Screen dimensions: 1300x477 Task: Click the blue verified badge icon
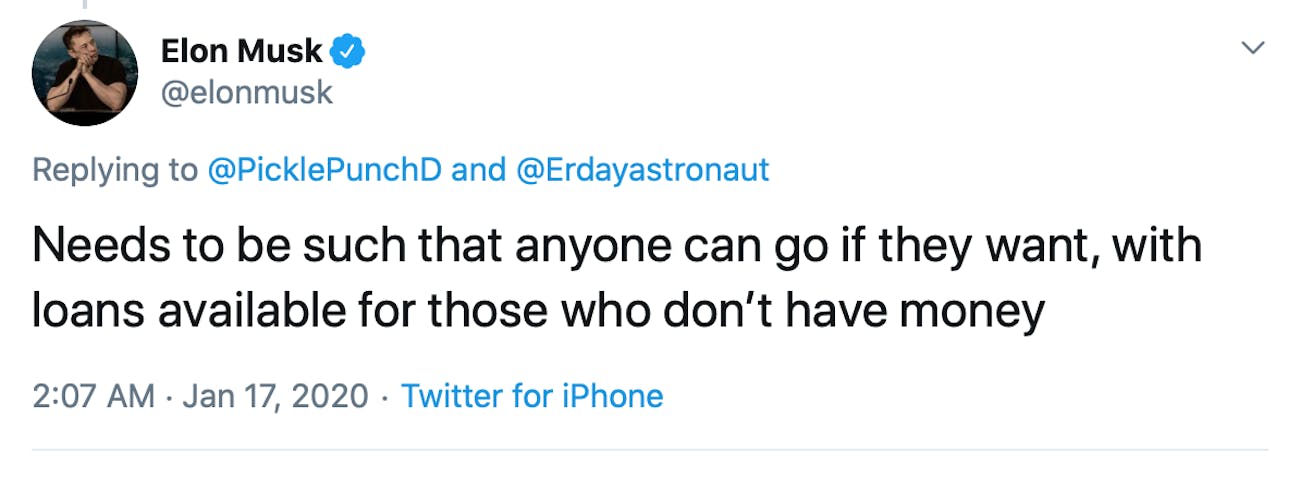point(349,50)
